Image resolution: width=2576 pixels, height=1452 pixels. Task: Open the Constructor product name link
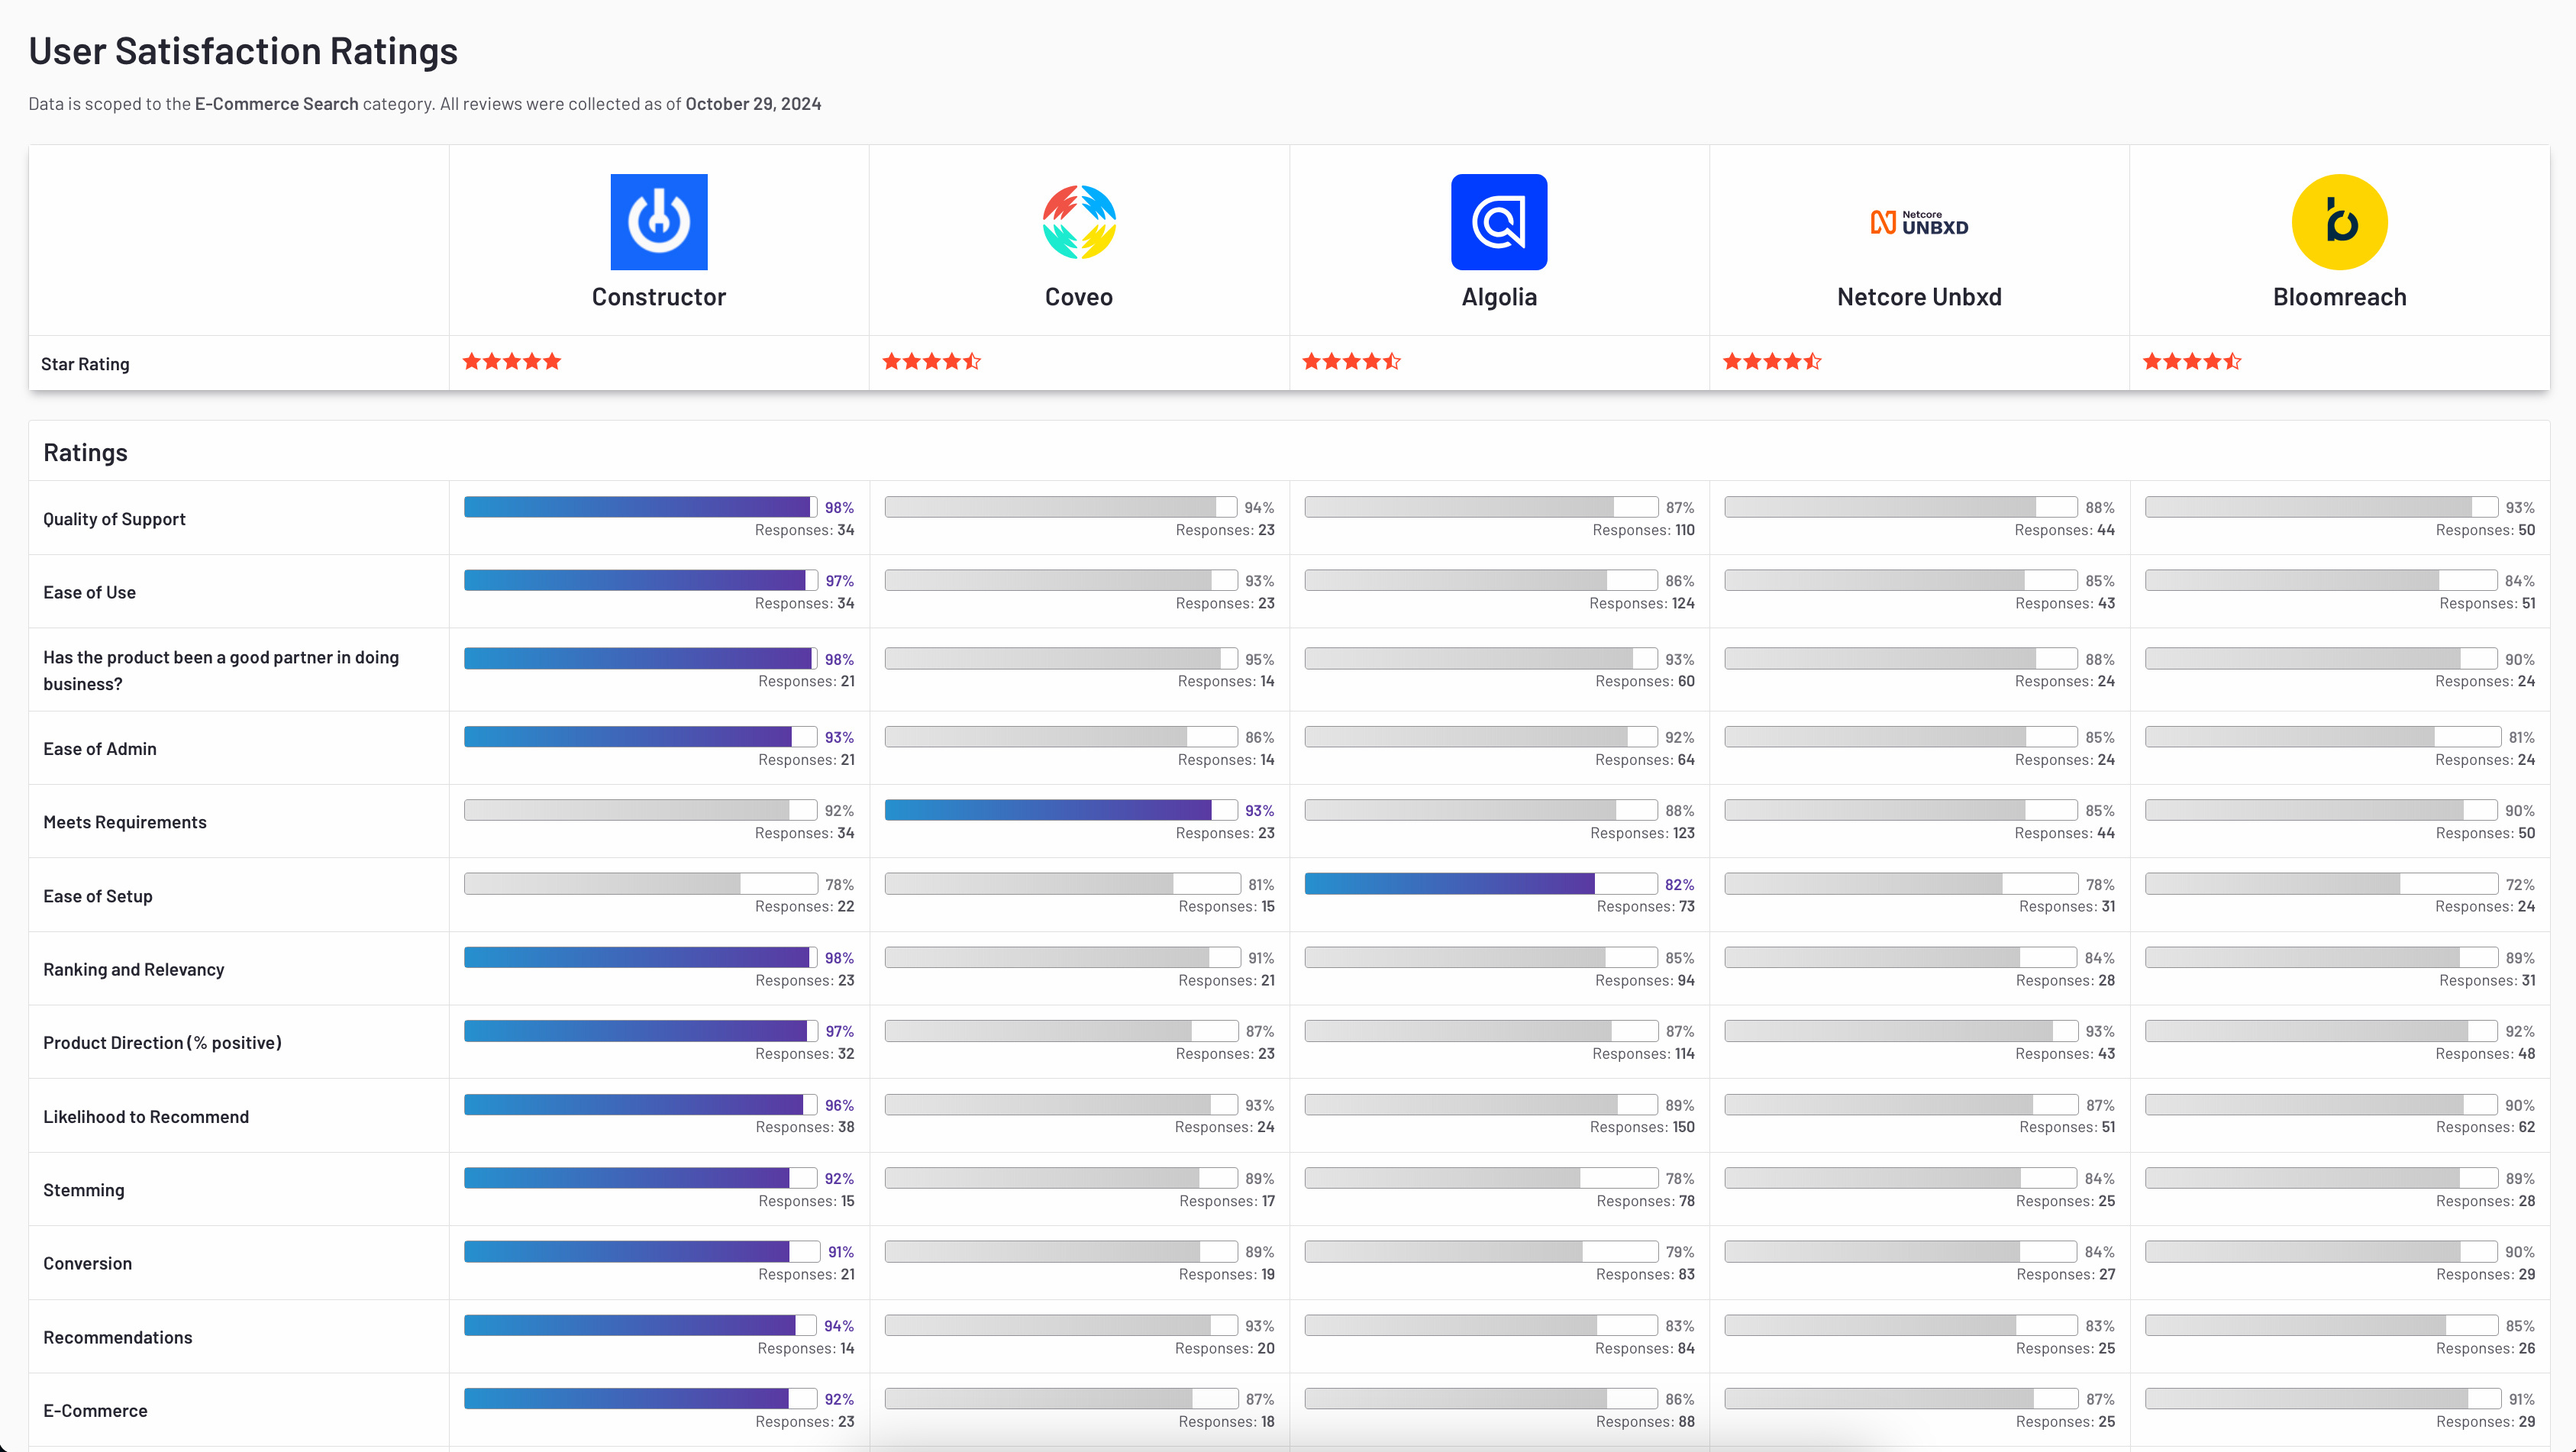(x=659, y=297)
